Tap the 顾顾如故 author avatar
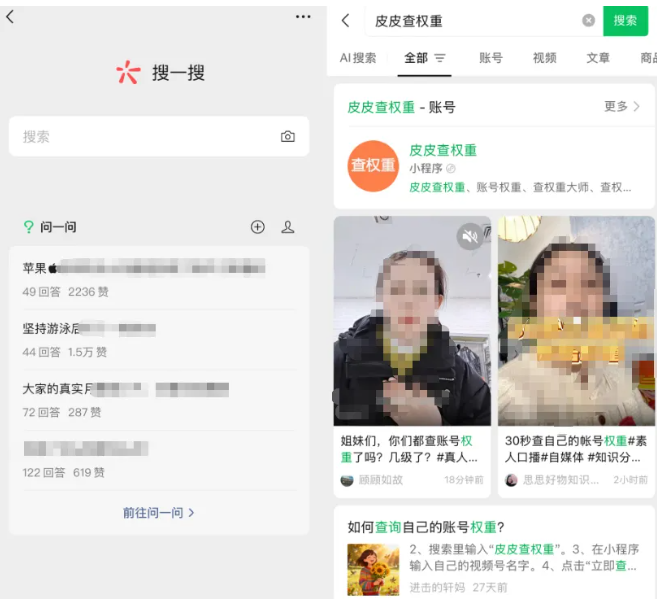Image resolution: width=657 pixels, height=599 pixels. click(x=347, y=480)
